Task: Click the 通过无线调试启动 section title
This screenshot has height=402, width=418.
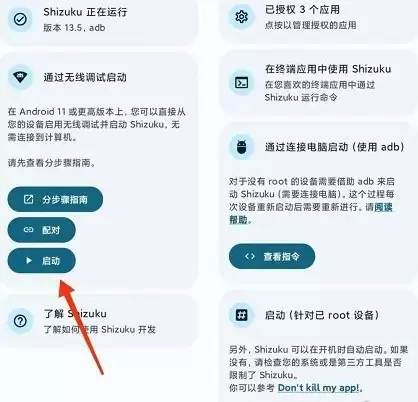Action: coord(85,77)
